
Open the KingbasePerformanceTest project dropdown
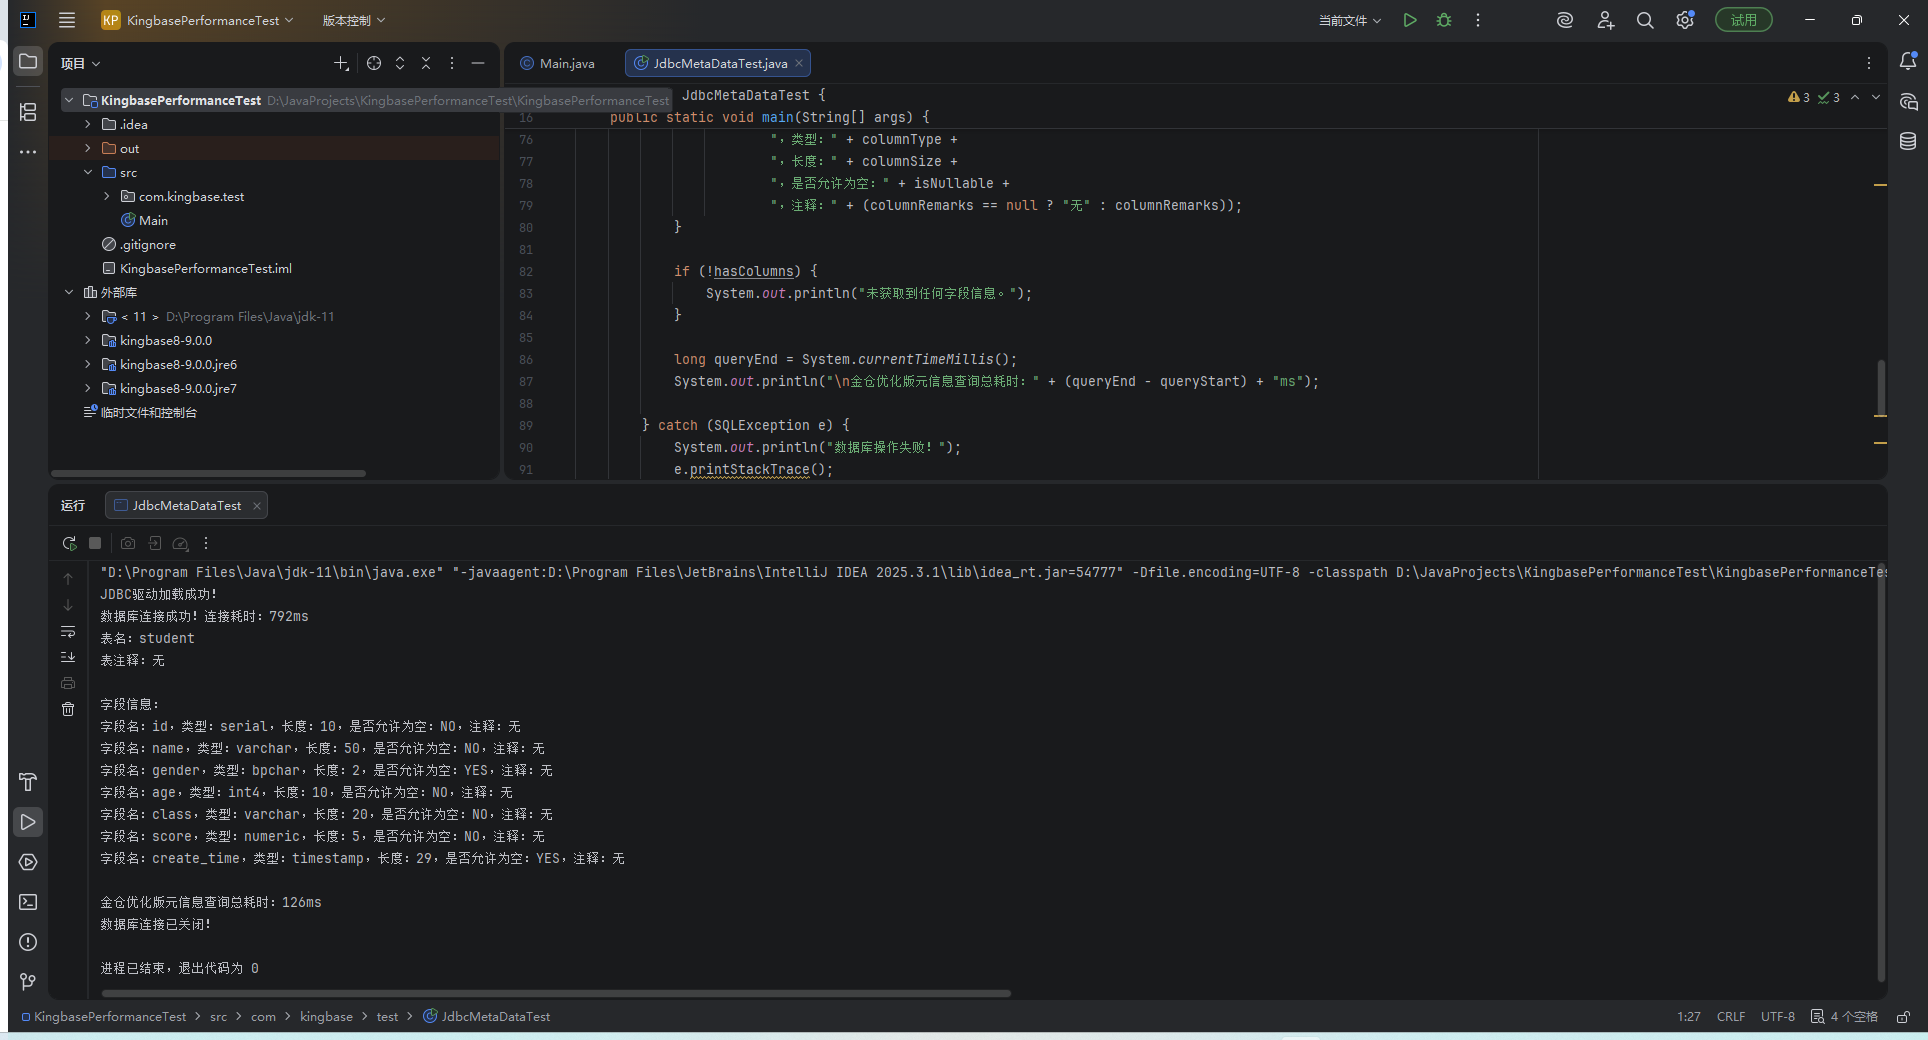click(x=198, y=20)
